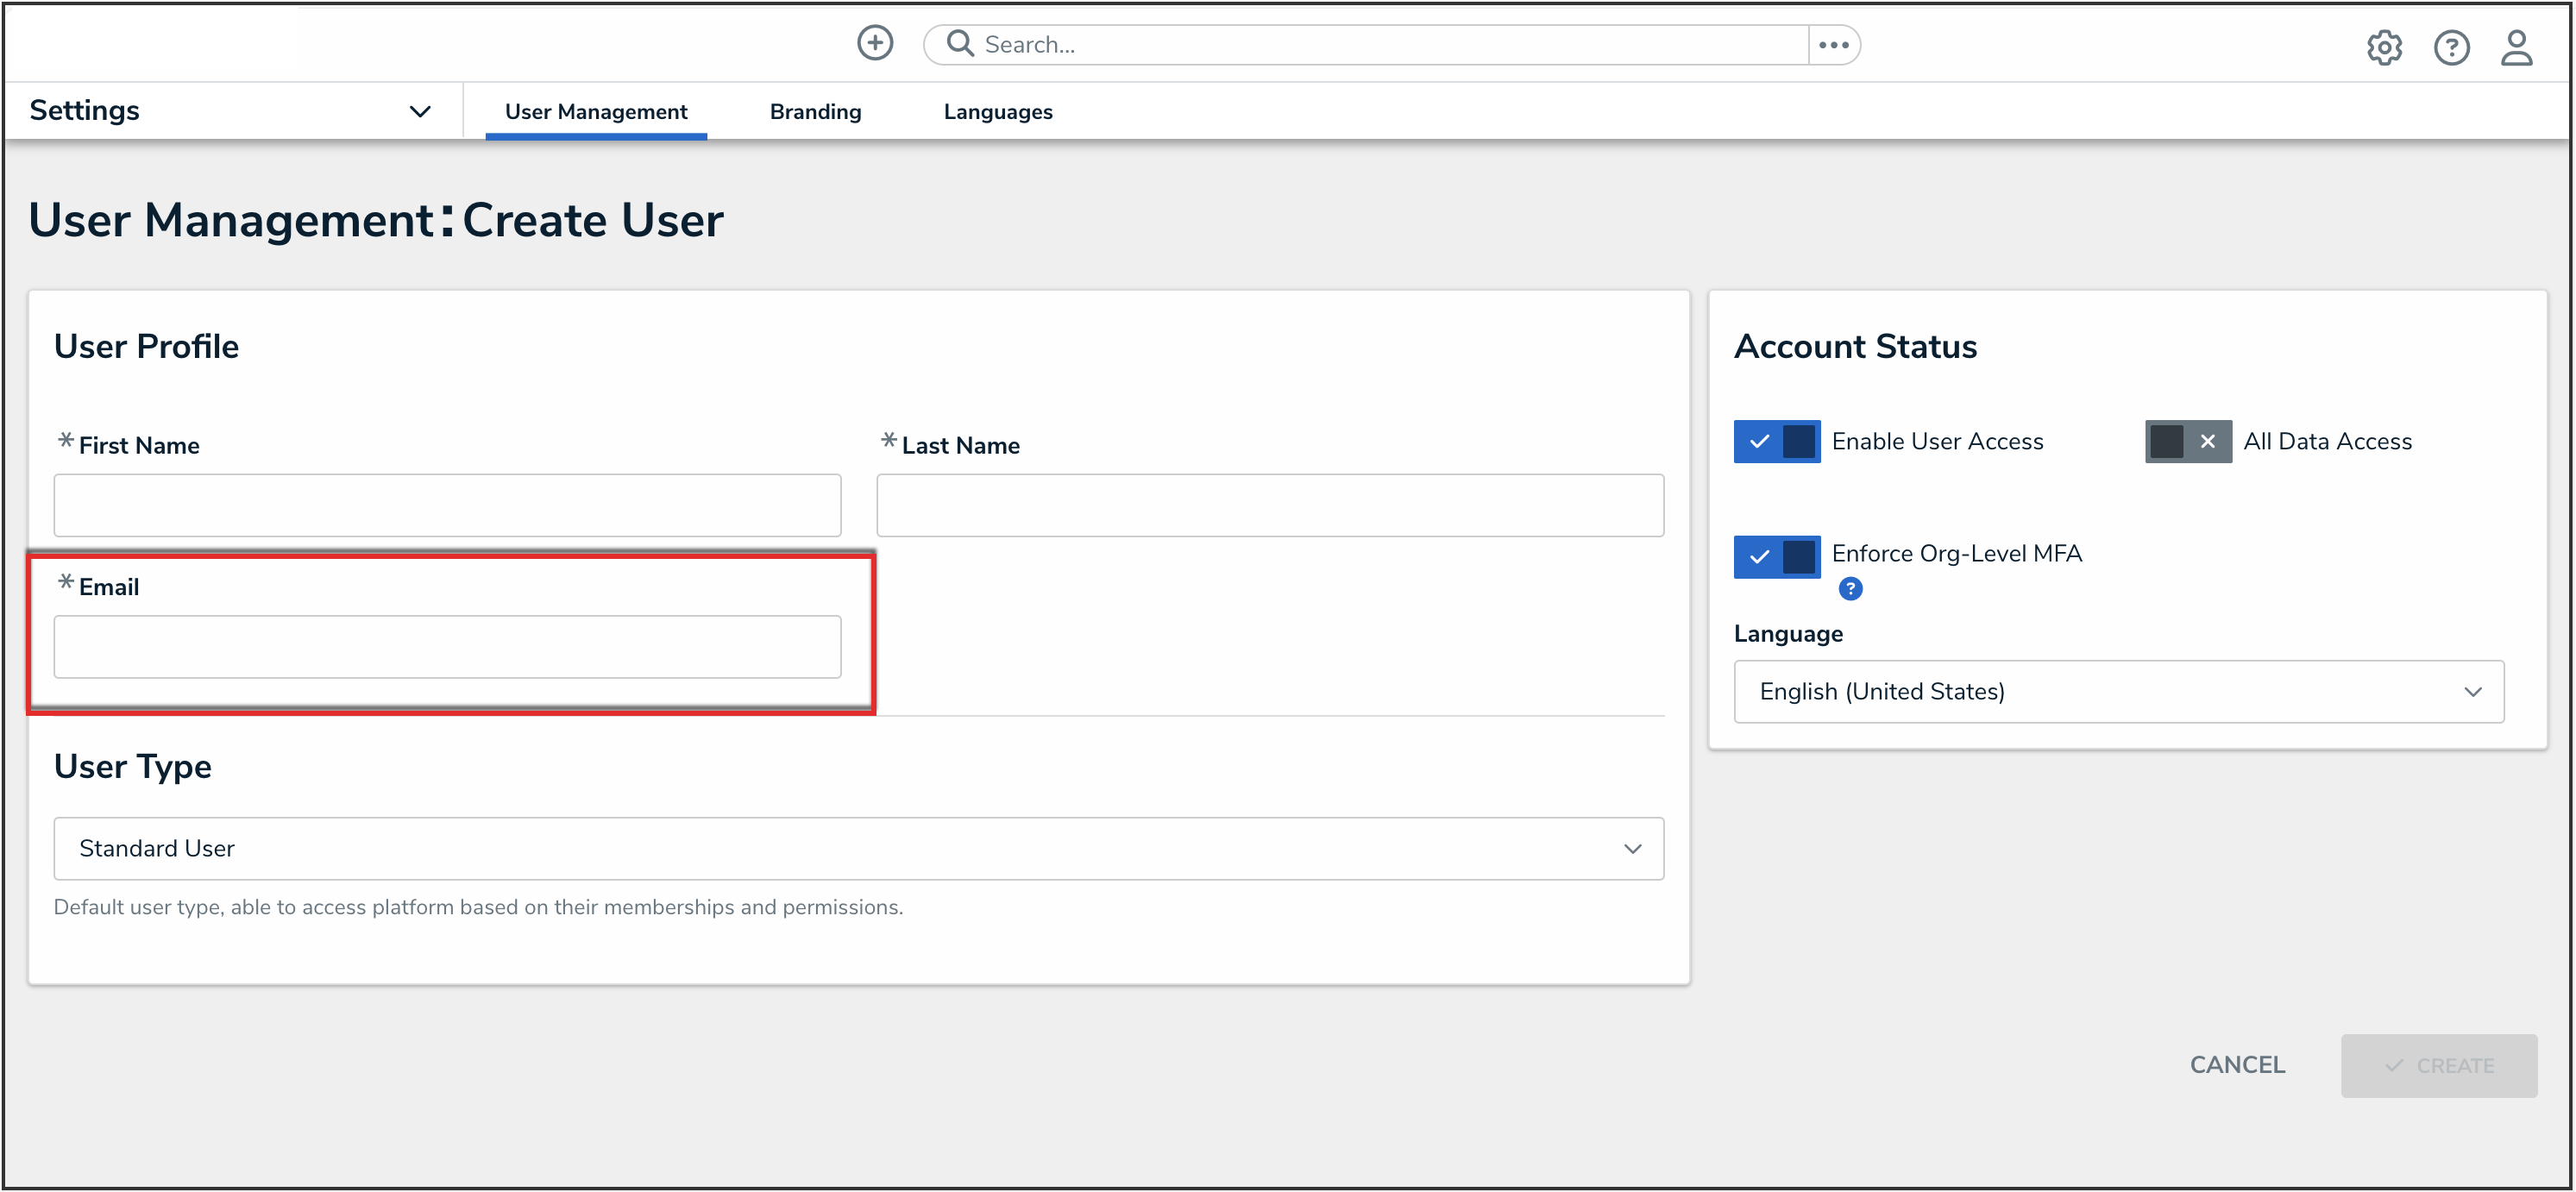Click the Cancel button
The height and width of the screenshot is (1192, 2576).
[2236, 1065]
